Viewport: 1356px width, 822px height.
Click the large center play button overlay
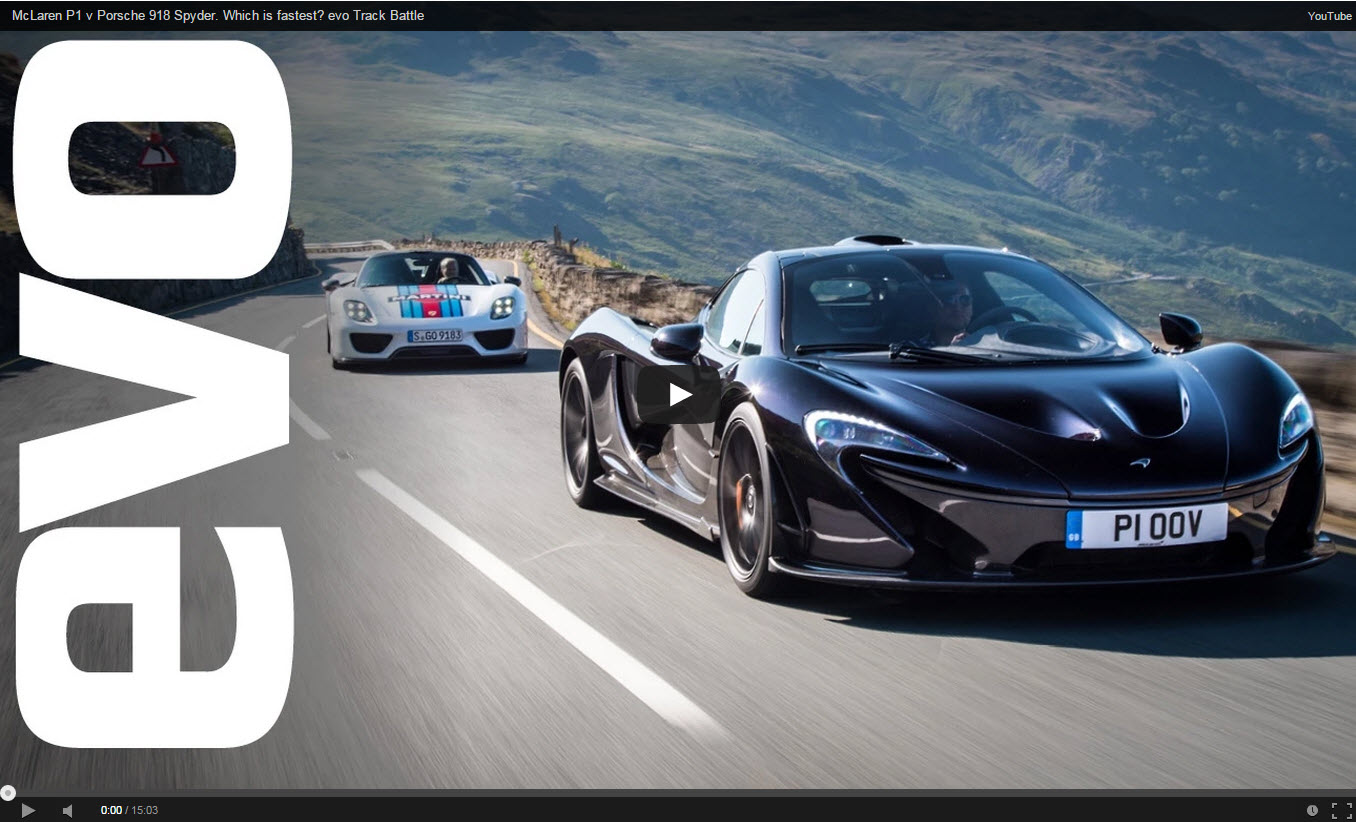point(679,394)
